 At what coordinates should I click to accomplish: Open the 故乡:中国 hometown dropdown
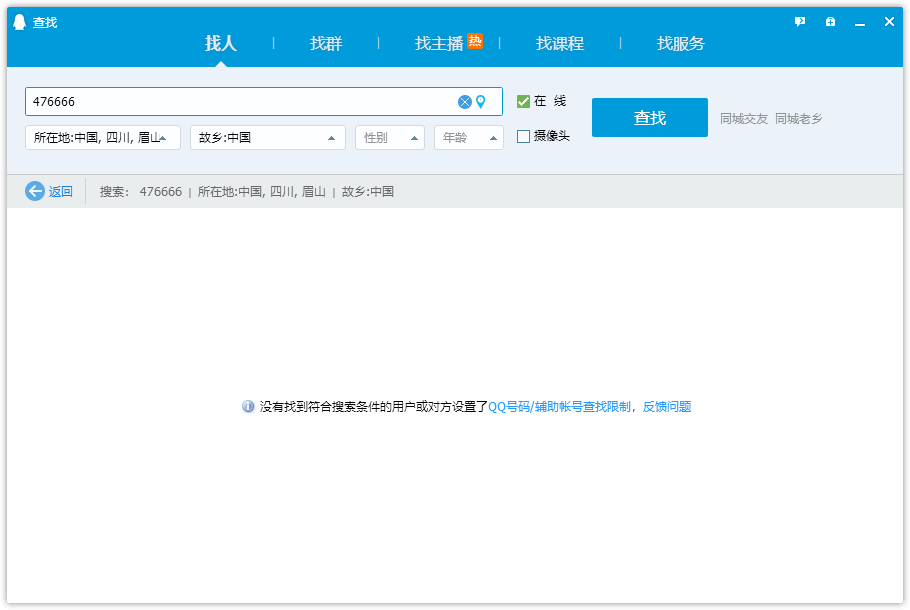267,137
